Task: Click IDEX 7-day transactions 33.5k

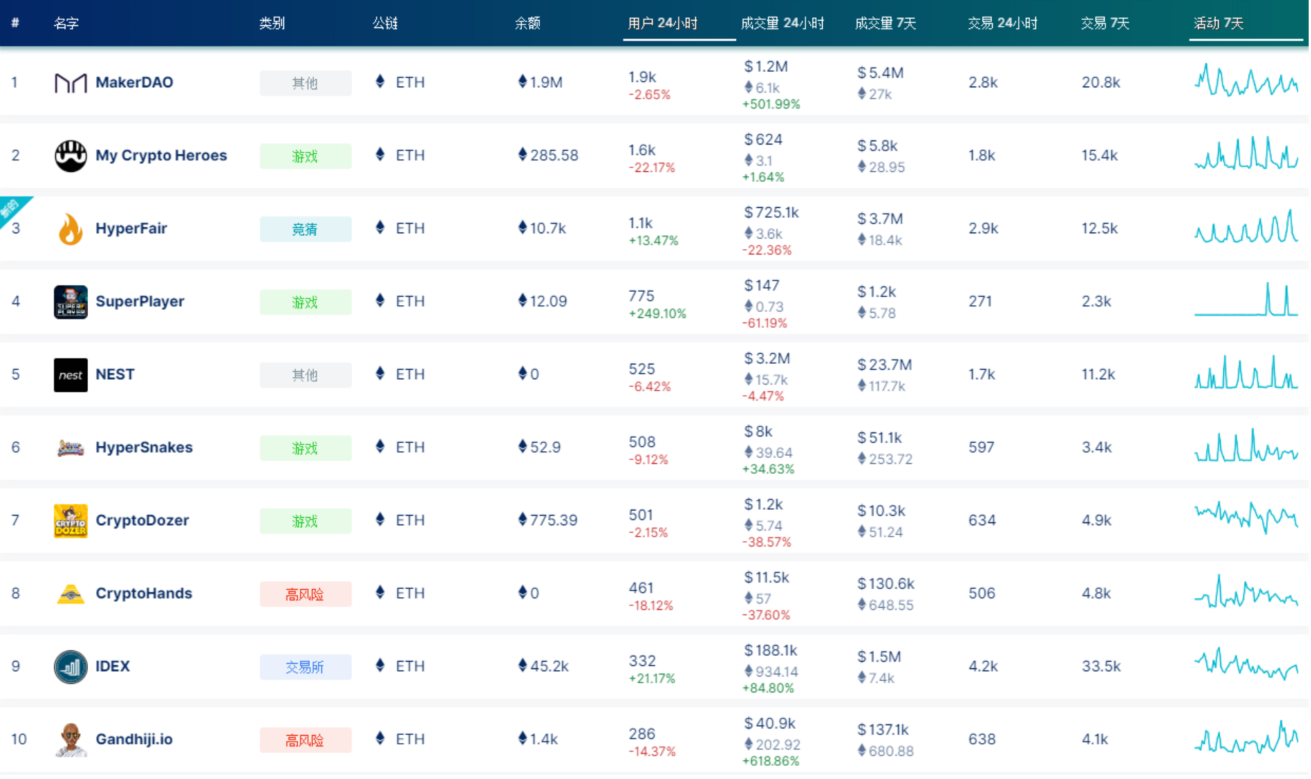Action: pyautogui.click(x=1101, y=666)
